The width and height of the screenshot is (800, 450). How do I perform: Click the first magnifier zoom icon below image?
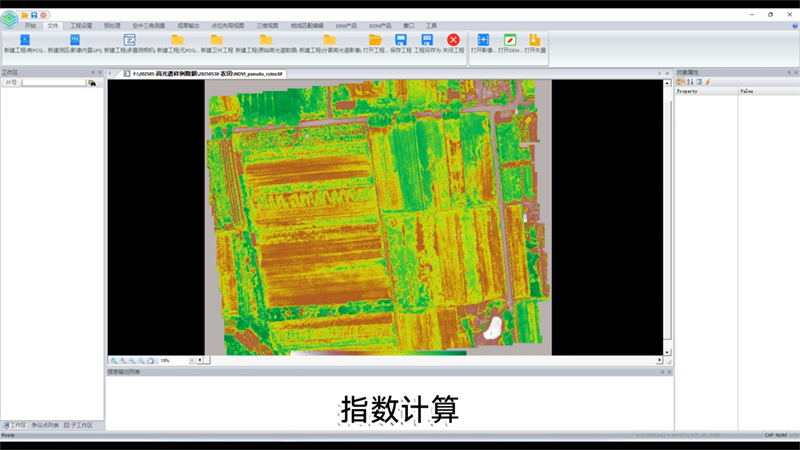[x=114, y=361]
